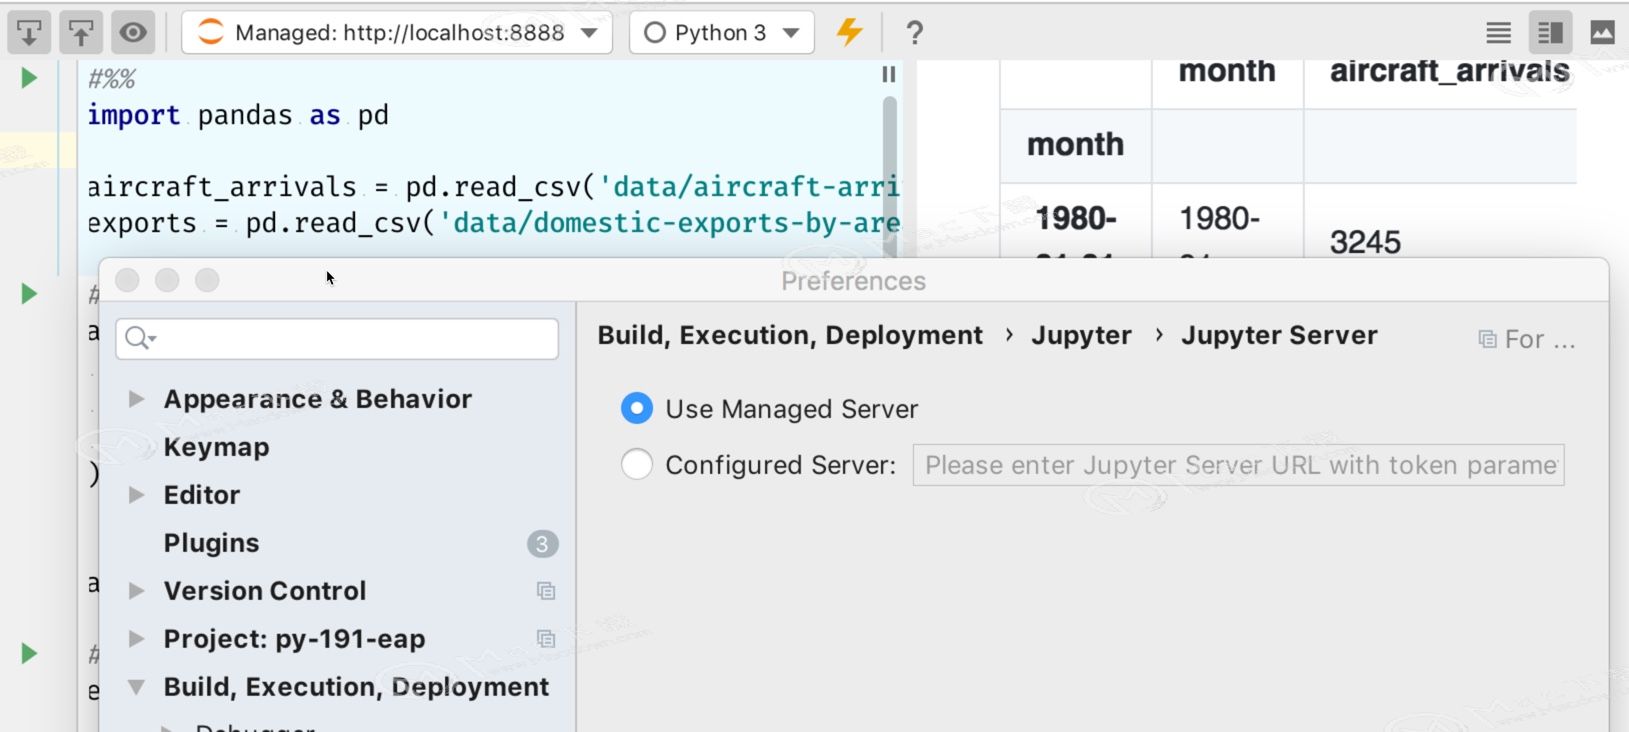This screenshot has height=732, width=1629.
Task: Click the 3245 value cell in preview
Action: click(x=1365, y=242)
